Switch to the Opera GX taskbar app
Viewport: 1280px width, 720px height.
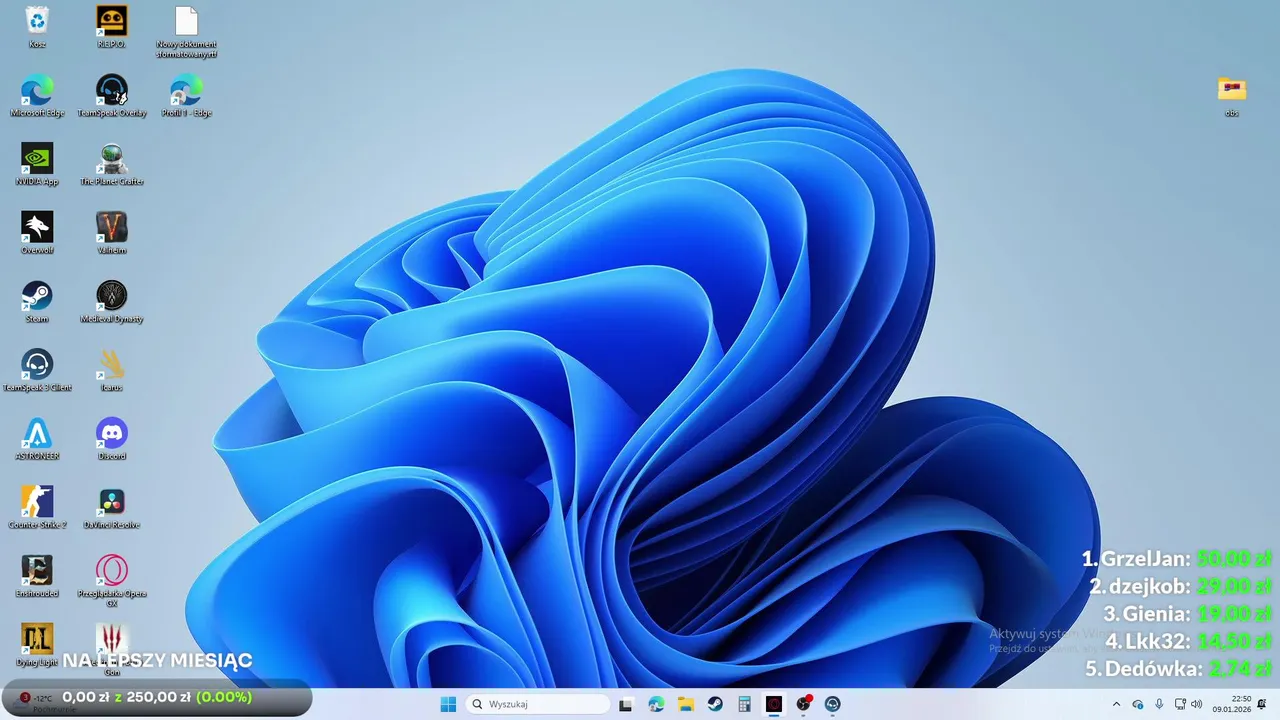pos(774,704)
